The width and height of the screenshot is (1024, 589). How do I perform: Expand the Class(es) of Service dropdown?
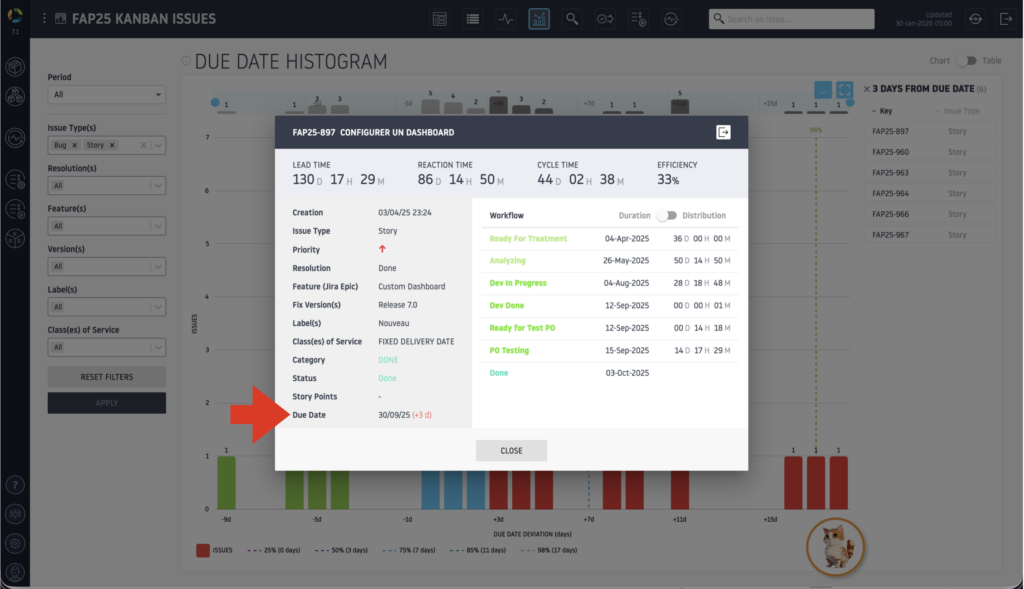106,347
